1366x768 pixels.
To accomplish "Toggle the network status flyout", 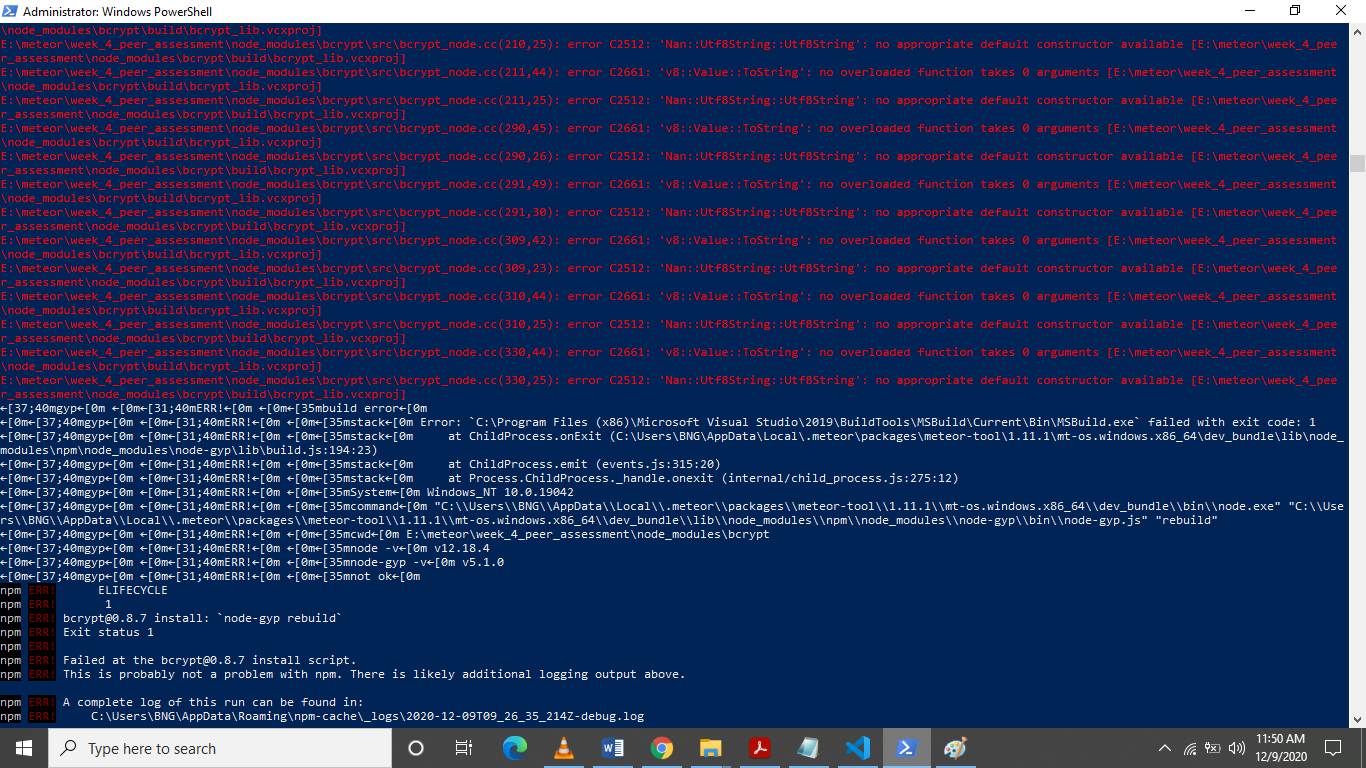I will pos(1189,748).
